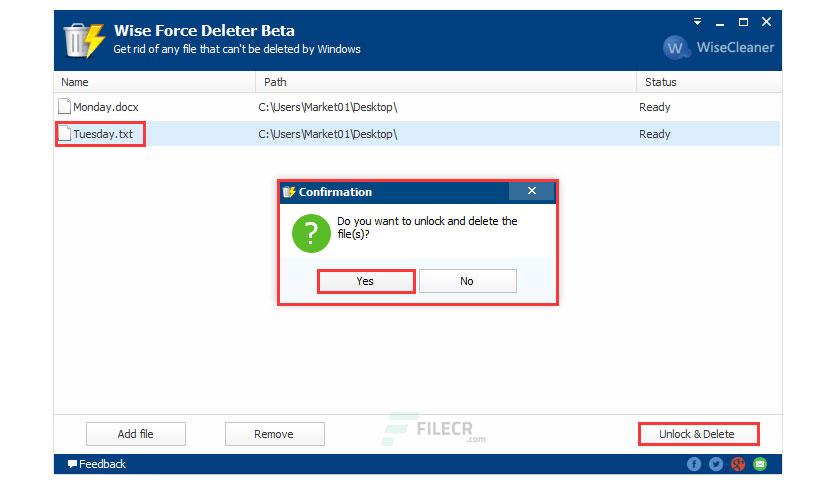Open the Feedback link

coord(97,464)
